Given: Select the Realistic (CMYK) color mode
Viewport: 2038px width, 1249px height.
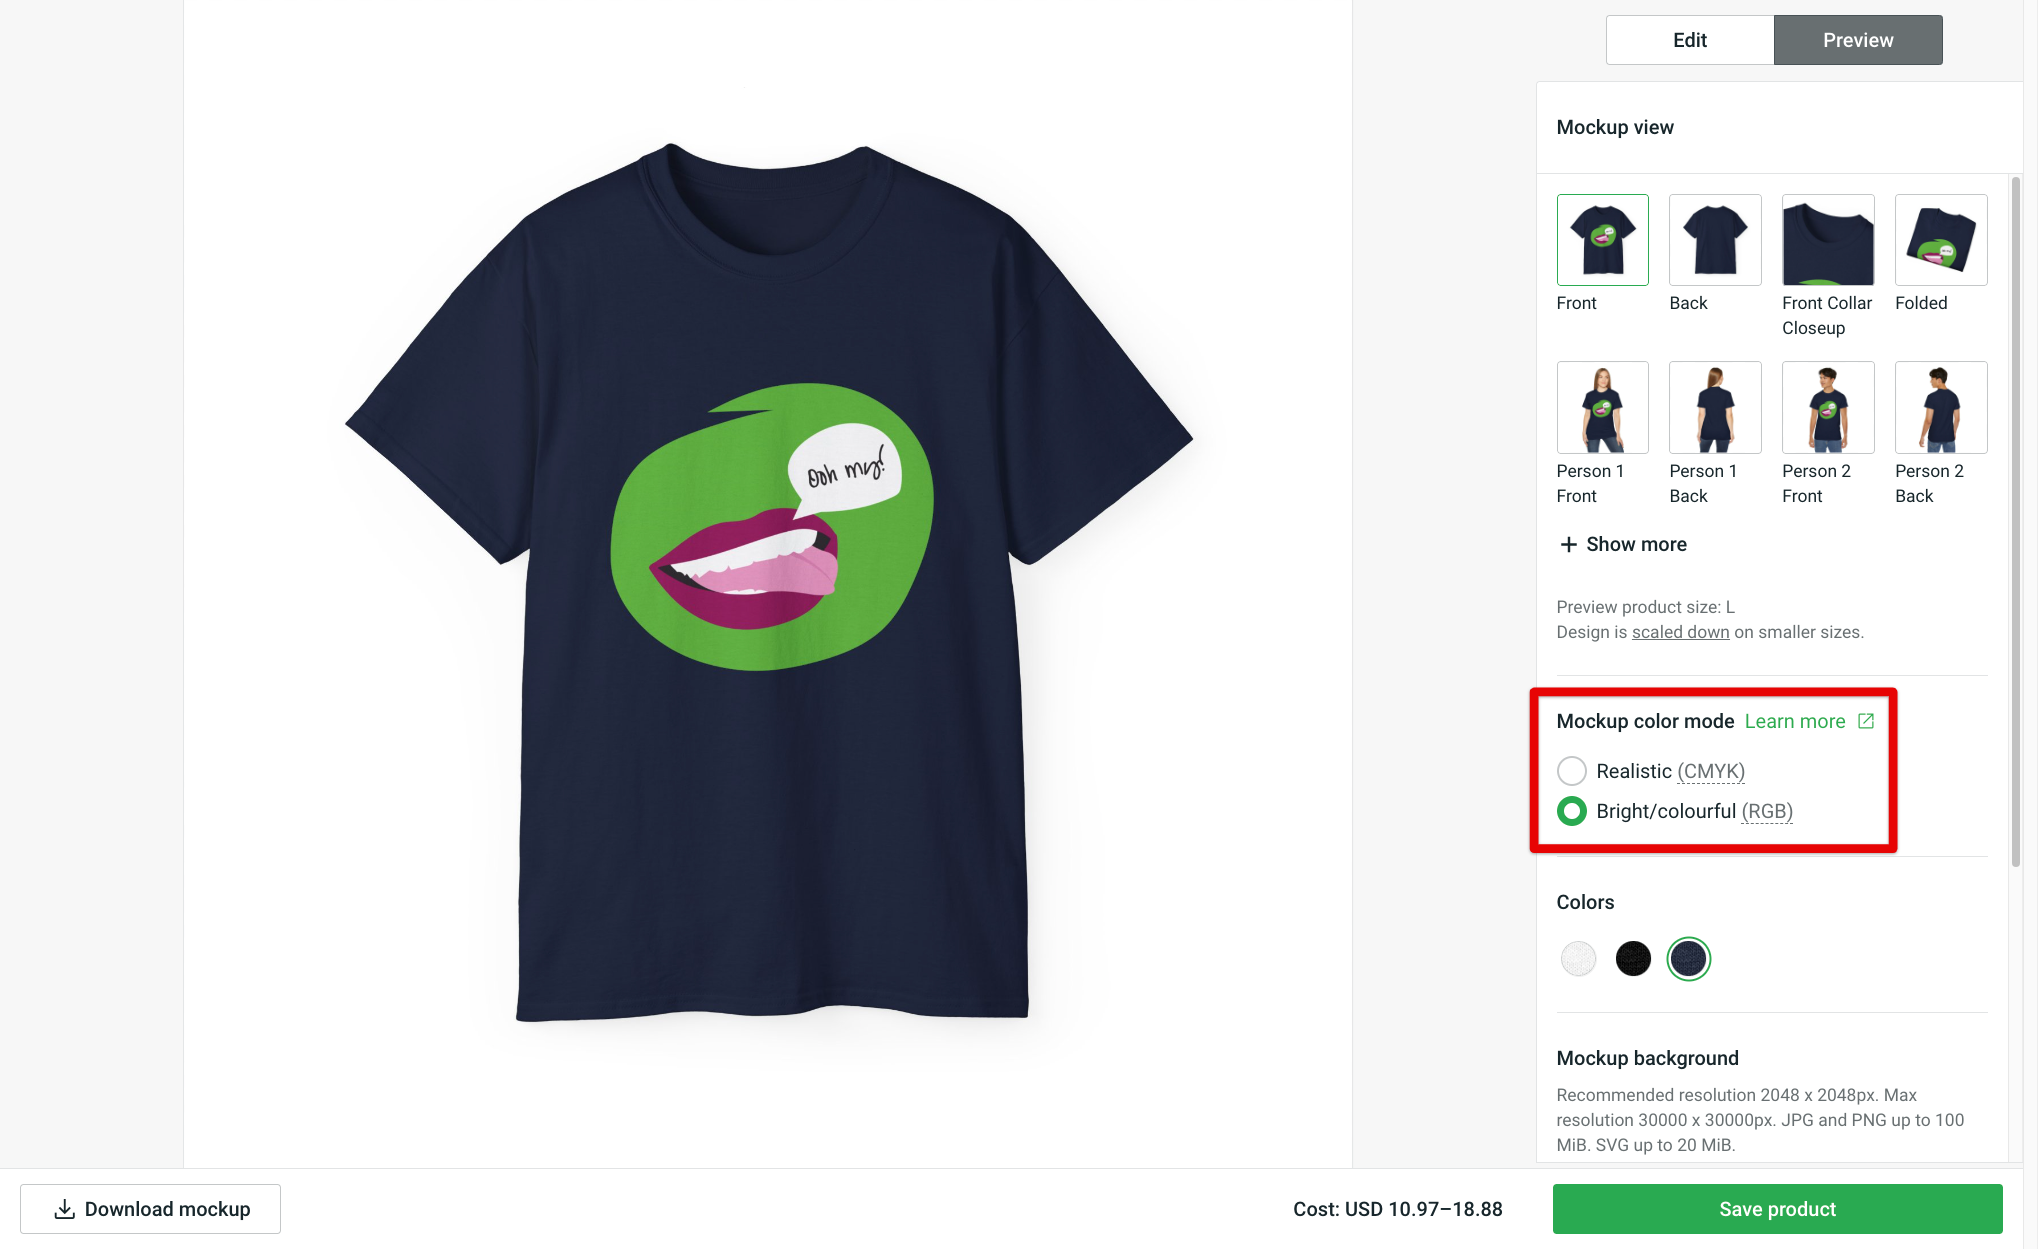Looking at the screenshot, I should pos(1572,770).
